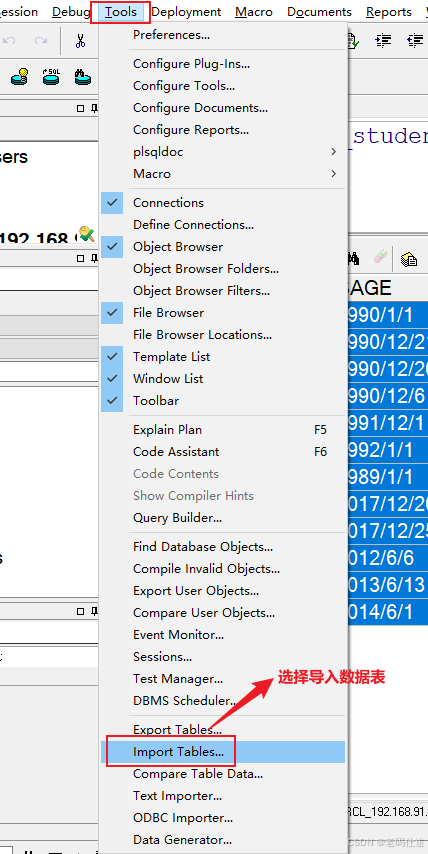428x854 pixels.
Task: Click the binoculars database icon beside Rollback
Action: point(83,76)
